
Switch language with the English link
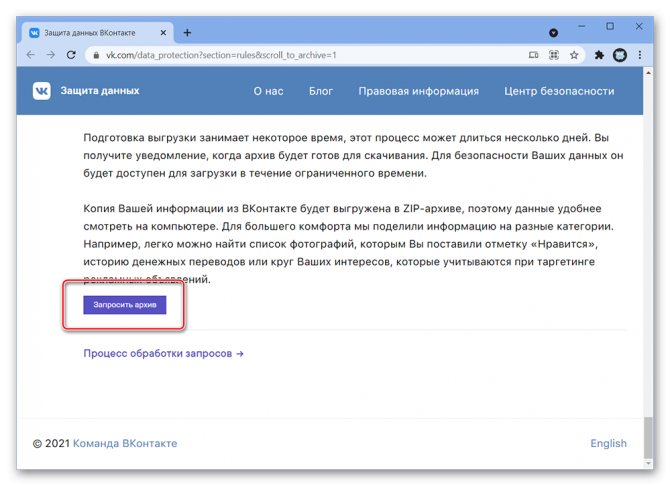(x=608, y=443)
